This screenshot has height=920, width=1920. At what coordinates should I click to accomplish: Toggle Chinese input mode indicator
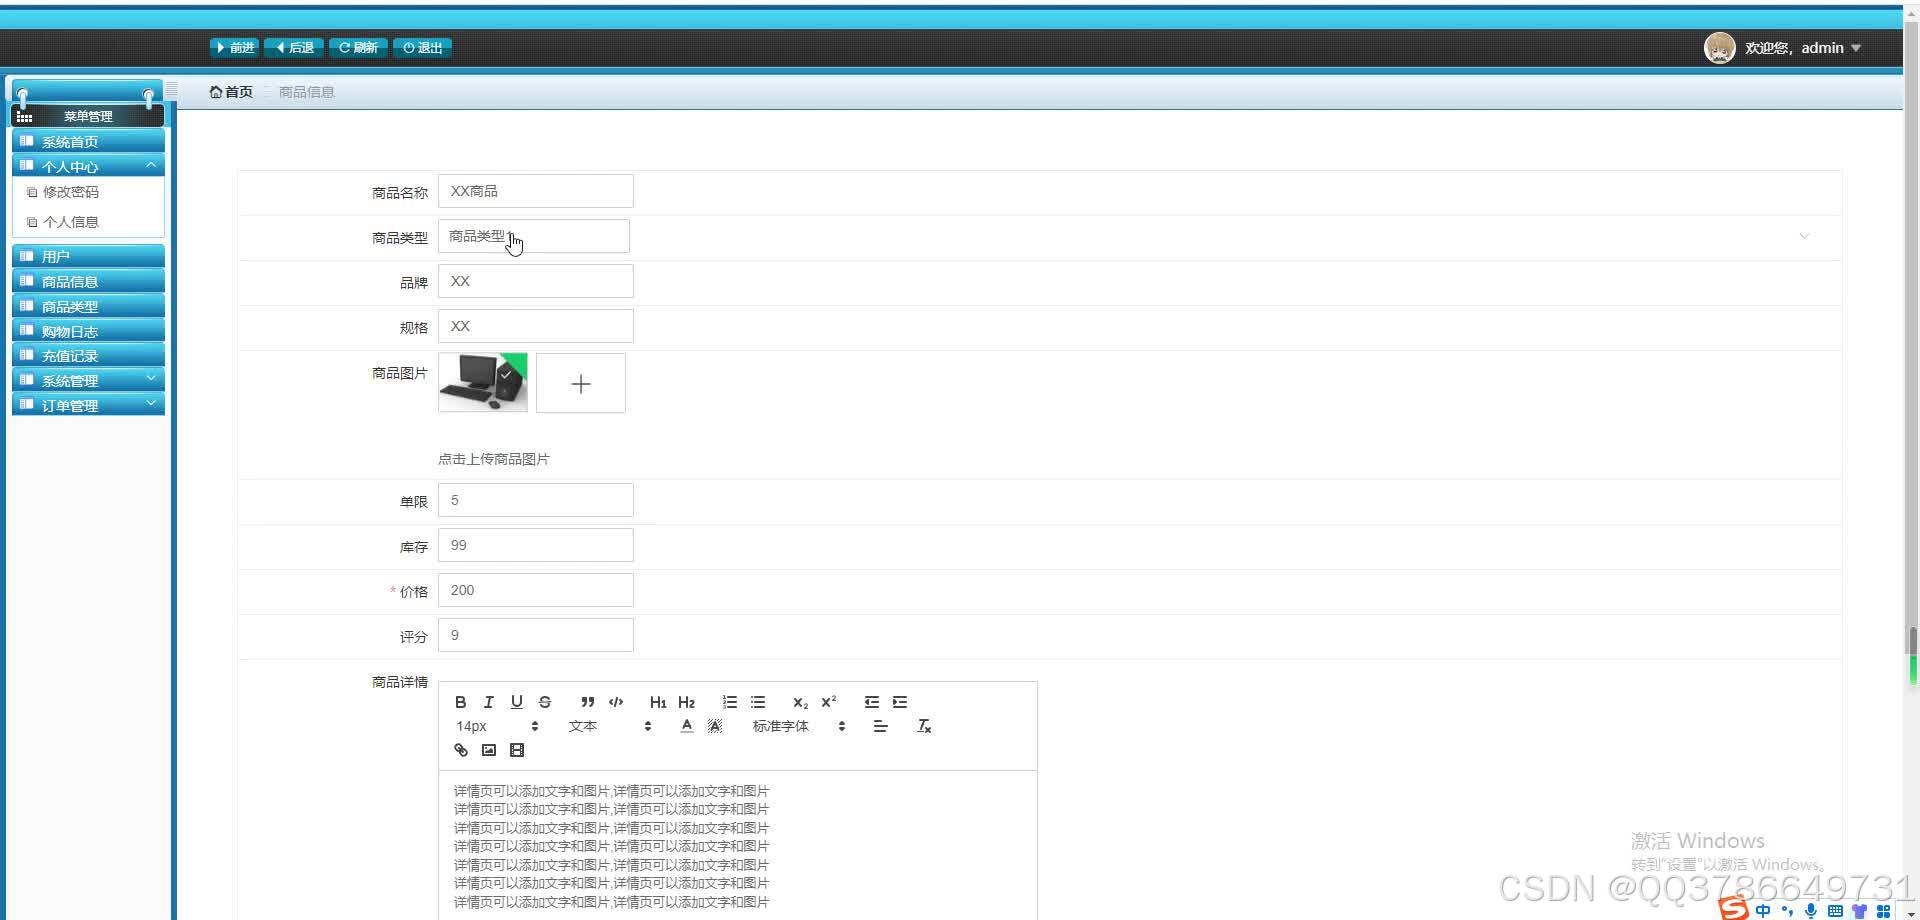[1762, 910]
